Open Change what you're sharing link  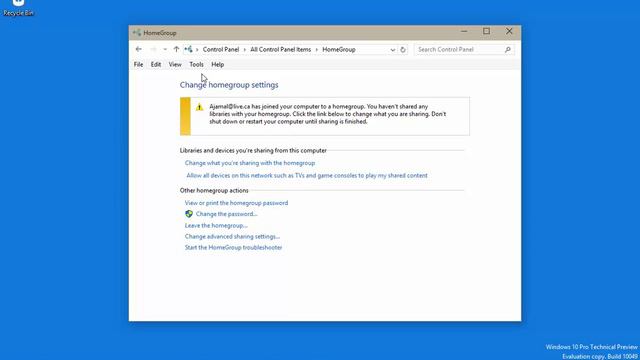tap(250, 163)
